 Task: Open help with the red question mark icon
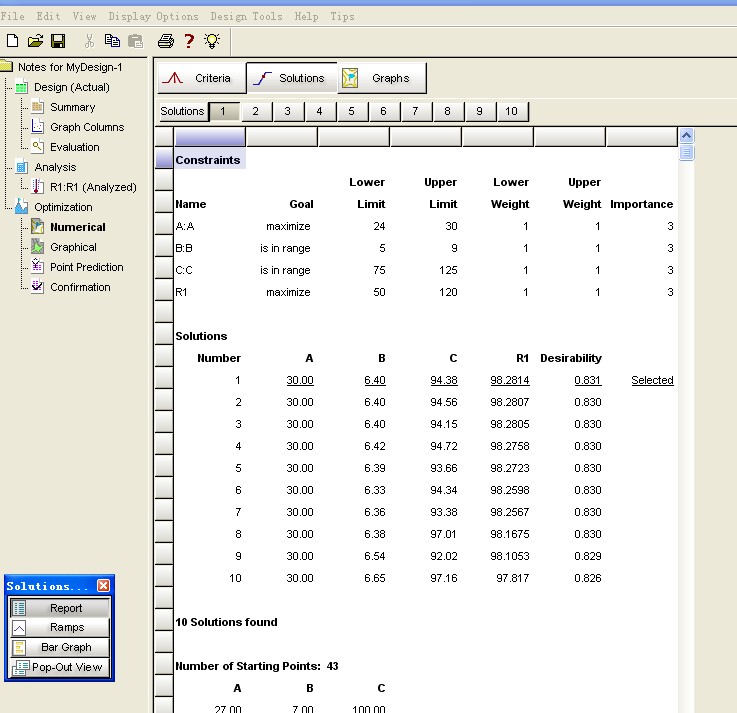(189, 41)
